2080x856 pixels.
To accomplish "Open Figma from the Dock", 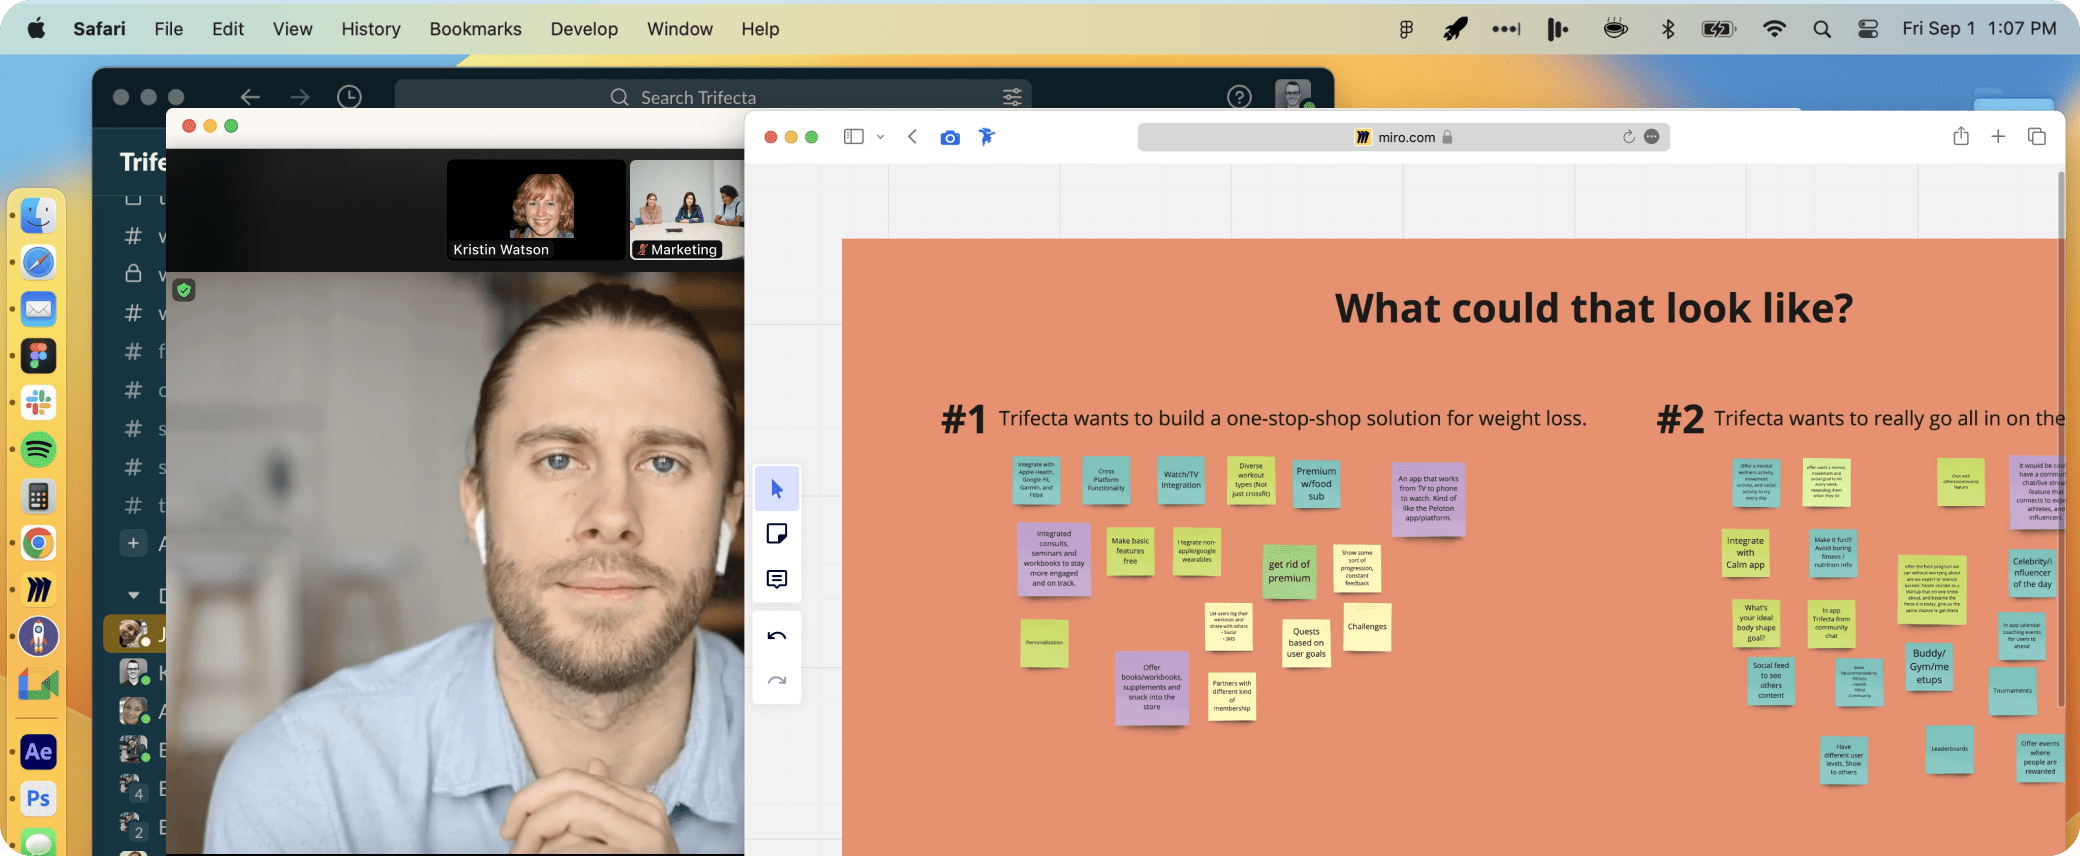I will (38, 356).
